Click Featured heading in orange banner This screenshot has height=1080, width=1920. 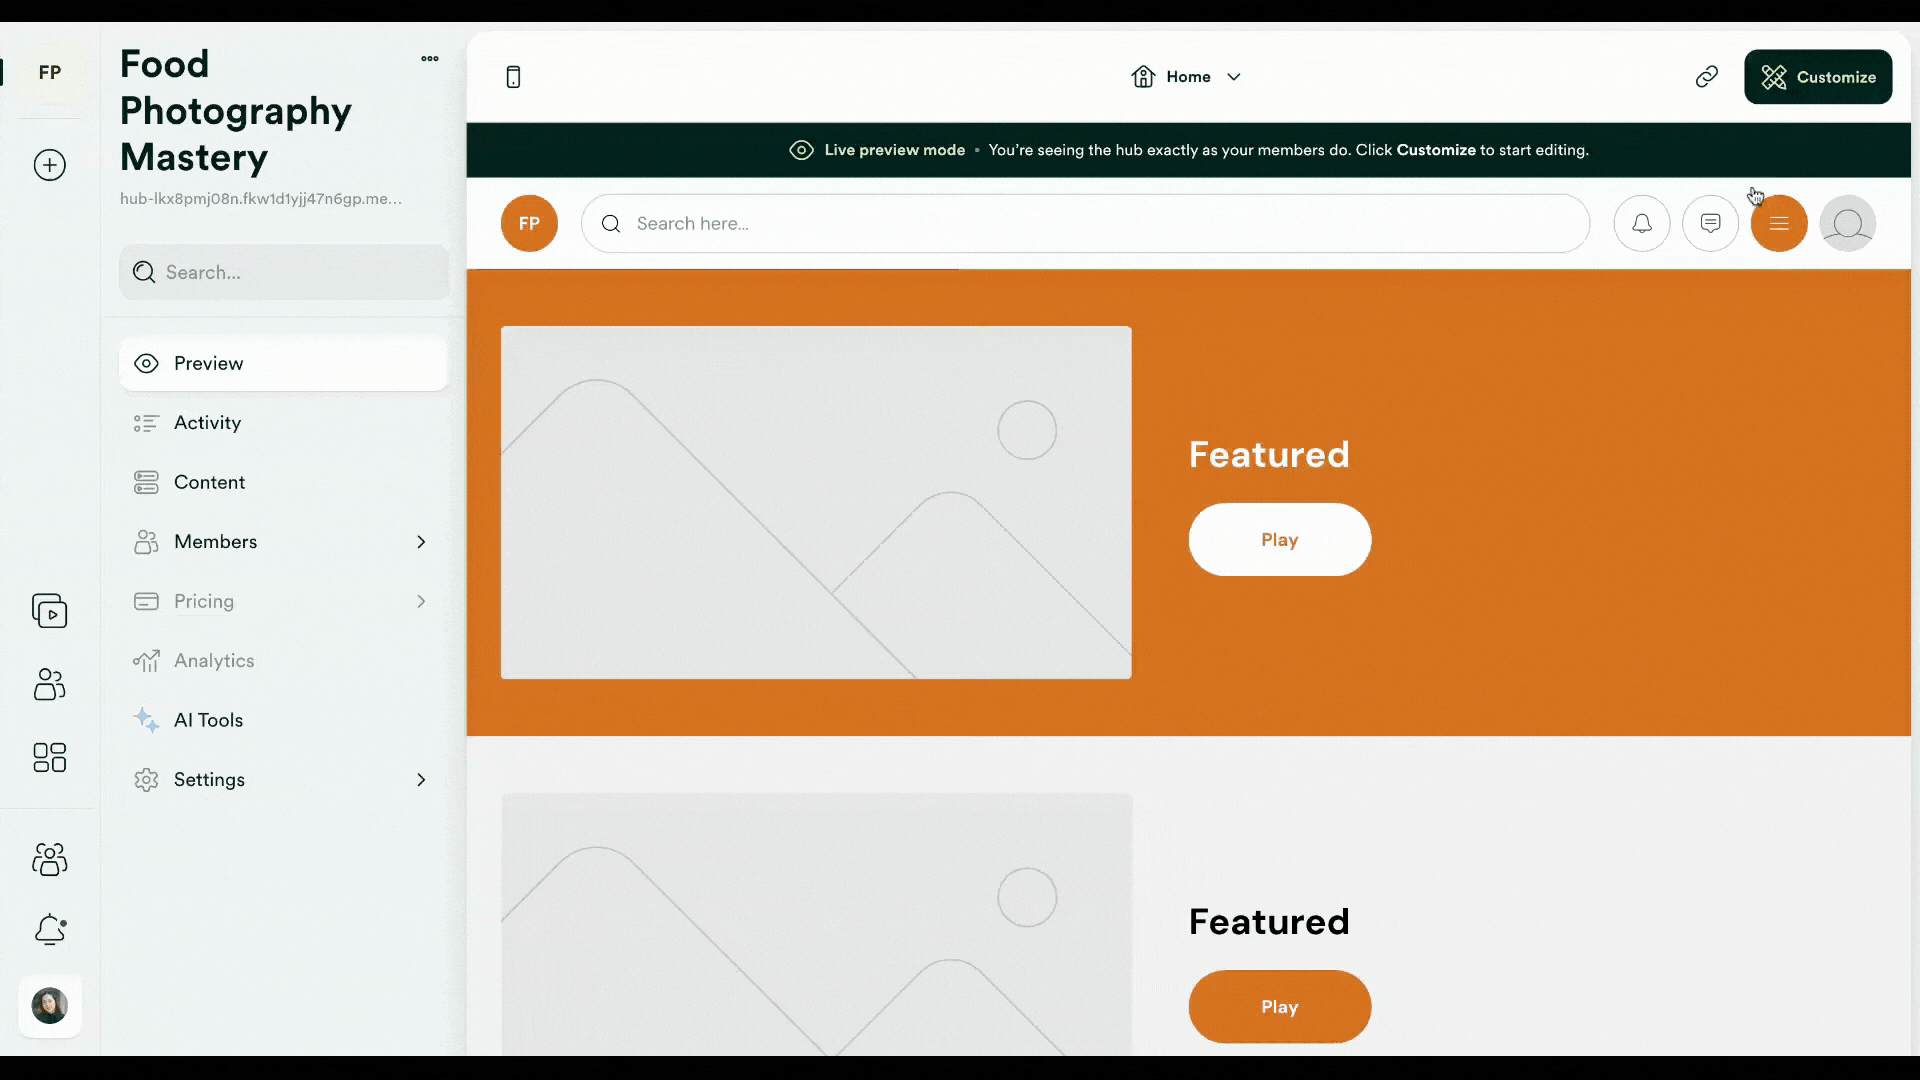point(1269,455)
